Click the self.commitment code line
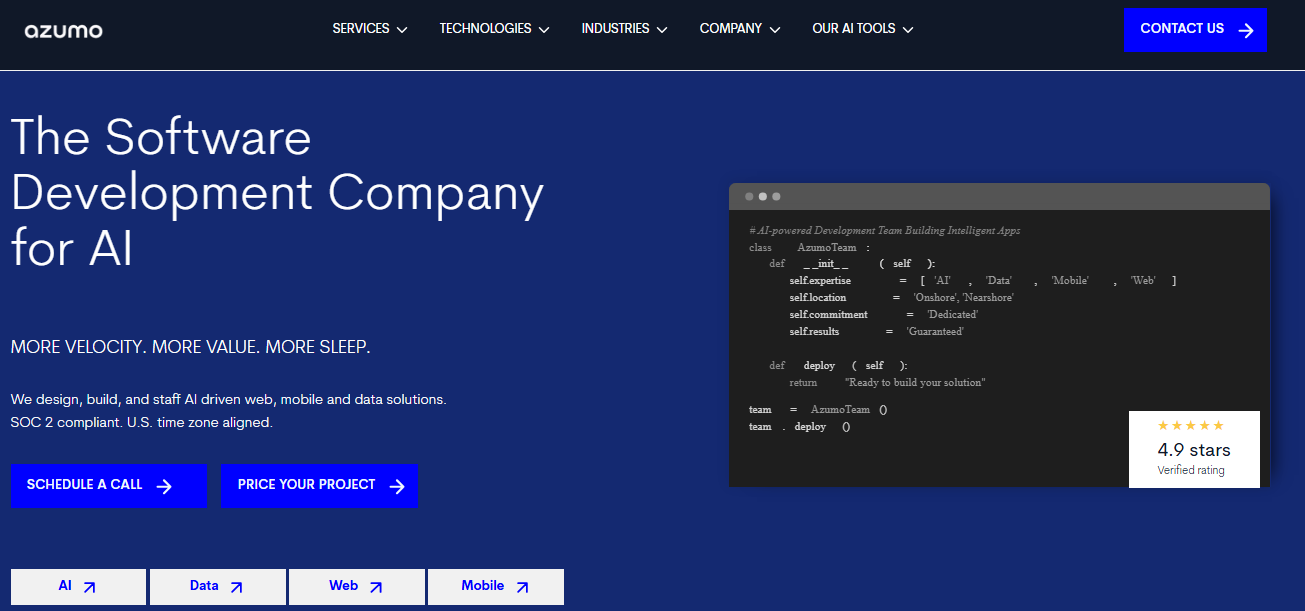This screenshot has height=611, width=1305. point(884,315)
